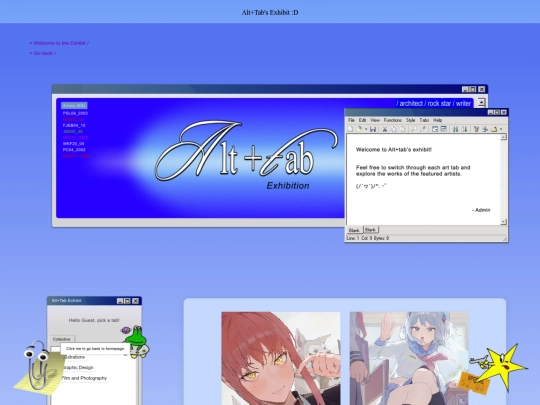The width and height of the screenshot is (540, 405).
Task: Click the green frog alien character
Action: coord(136,341)
